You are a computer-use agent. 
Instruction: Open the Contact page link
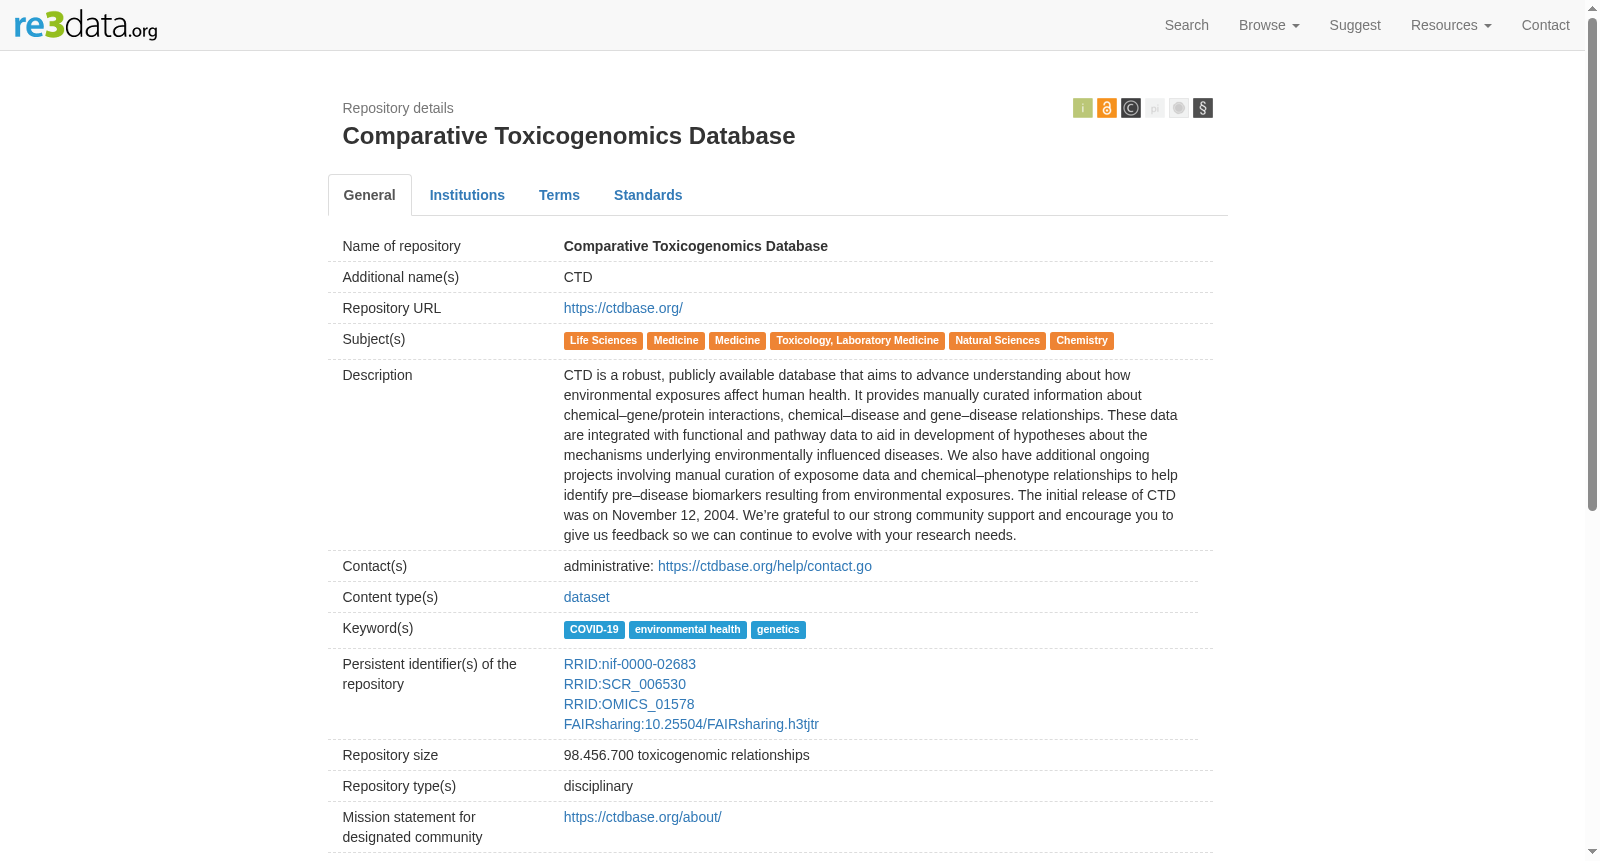pos(1545,25)
